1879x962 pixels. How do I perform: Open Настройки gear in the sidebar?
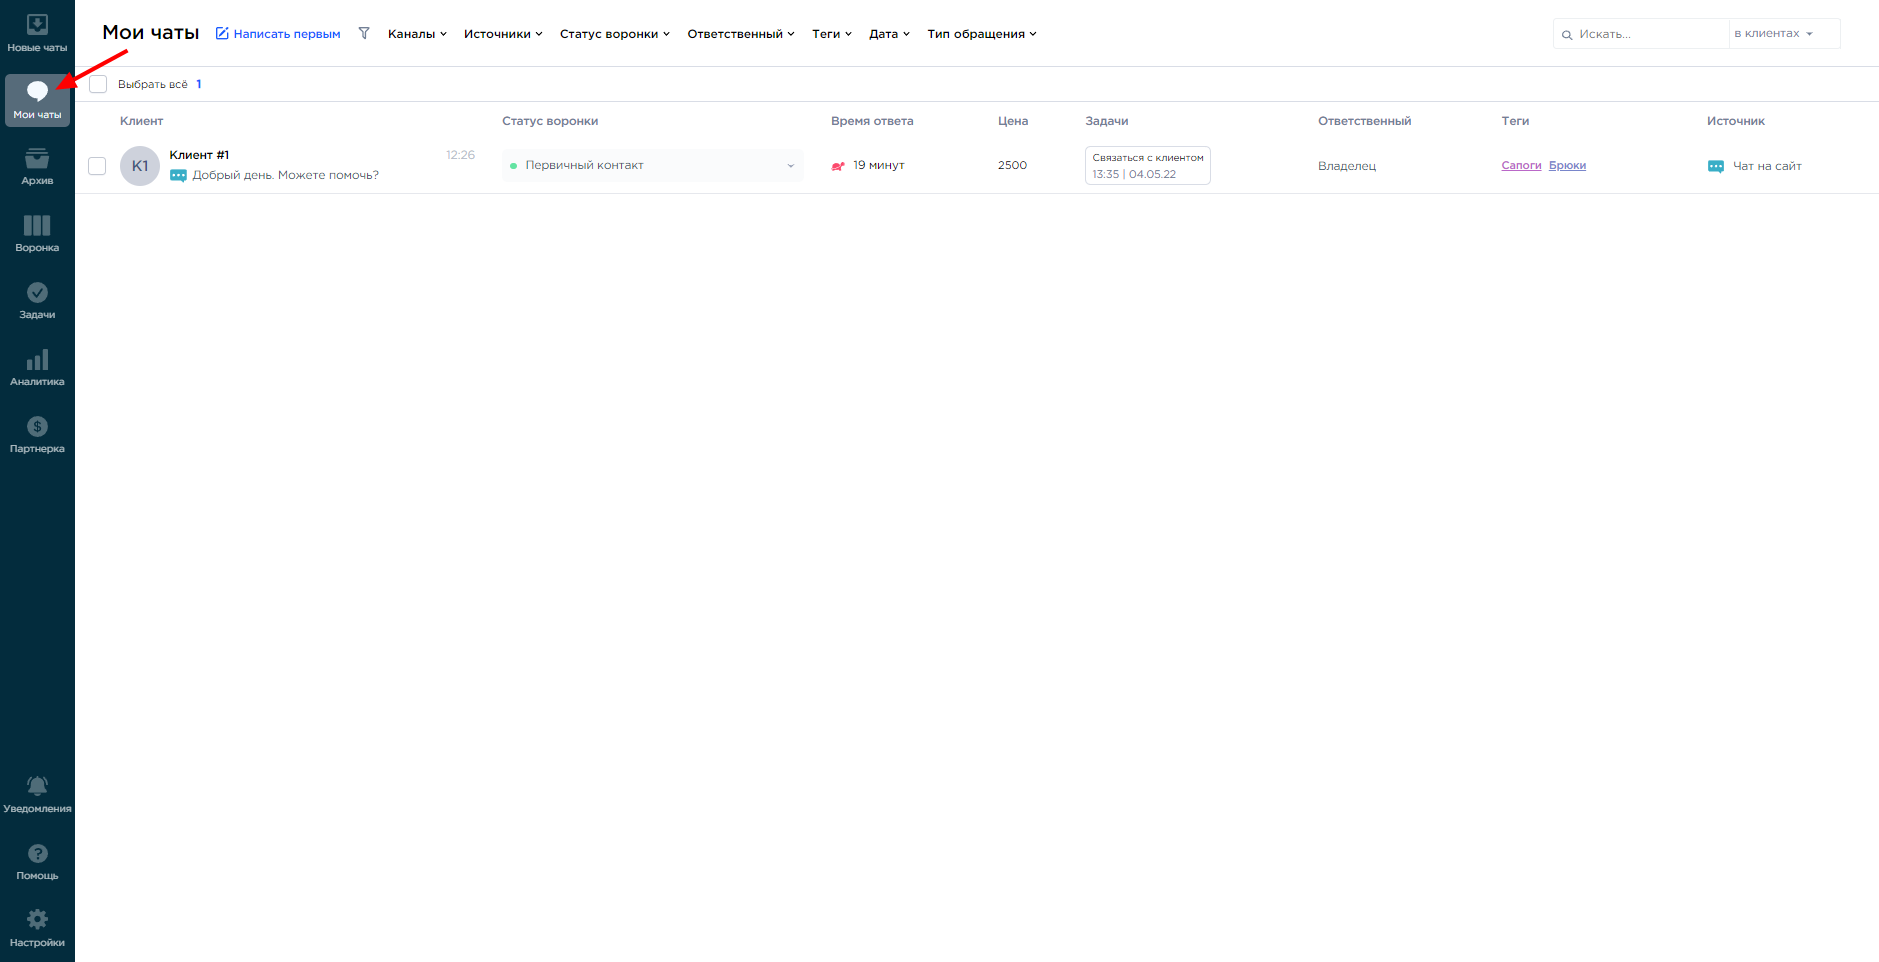(x=37, y=929)
